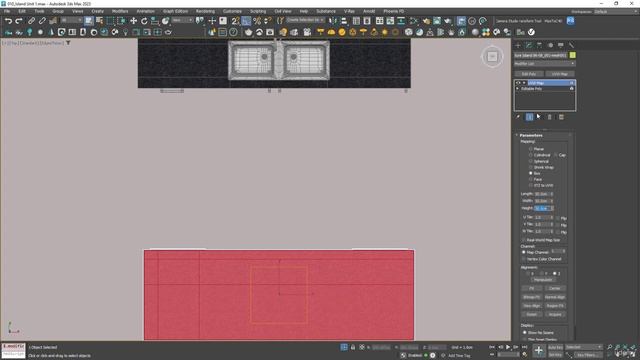The height and width of the screenshot is (360, 640).
Task: Open the Modifier List dropdown
Action: (x=544, y=64)
